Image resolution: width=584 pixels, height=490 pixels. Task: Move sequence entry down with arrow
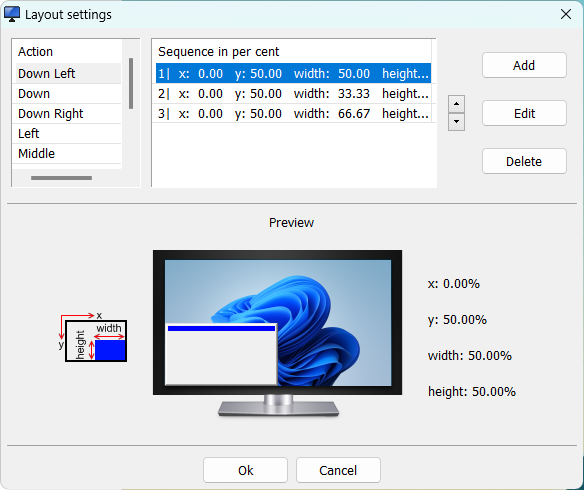(456, 122)
